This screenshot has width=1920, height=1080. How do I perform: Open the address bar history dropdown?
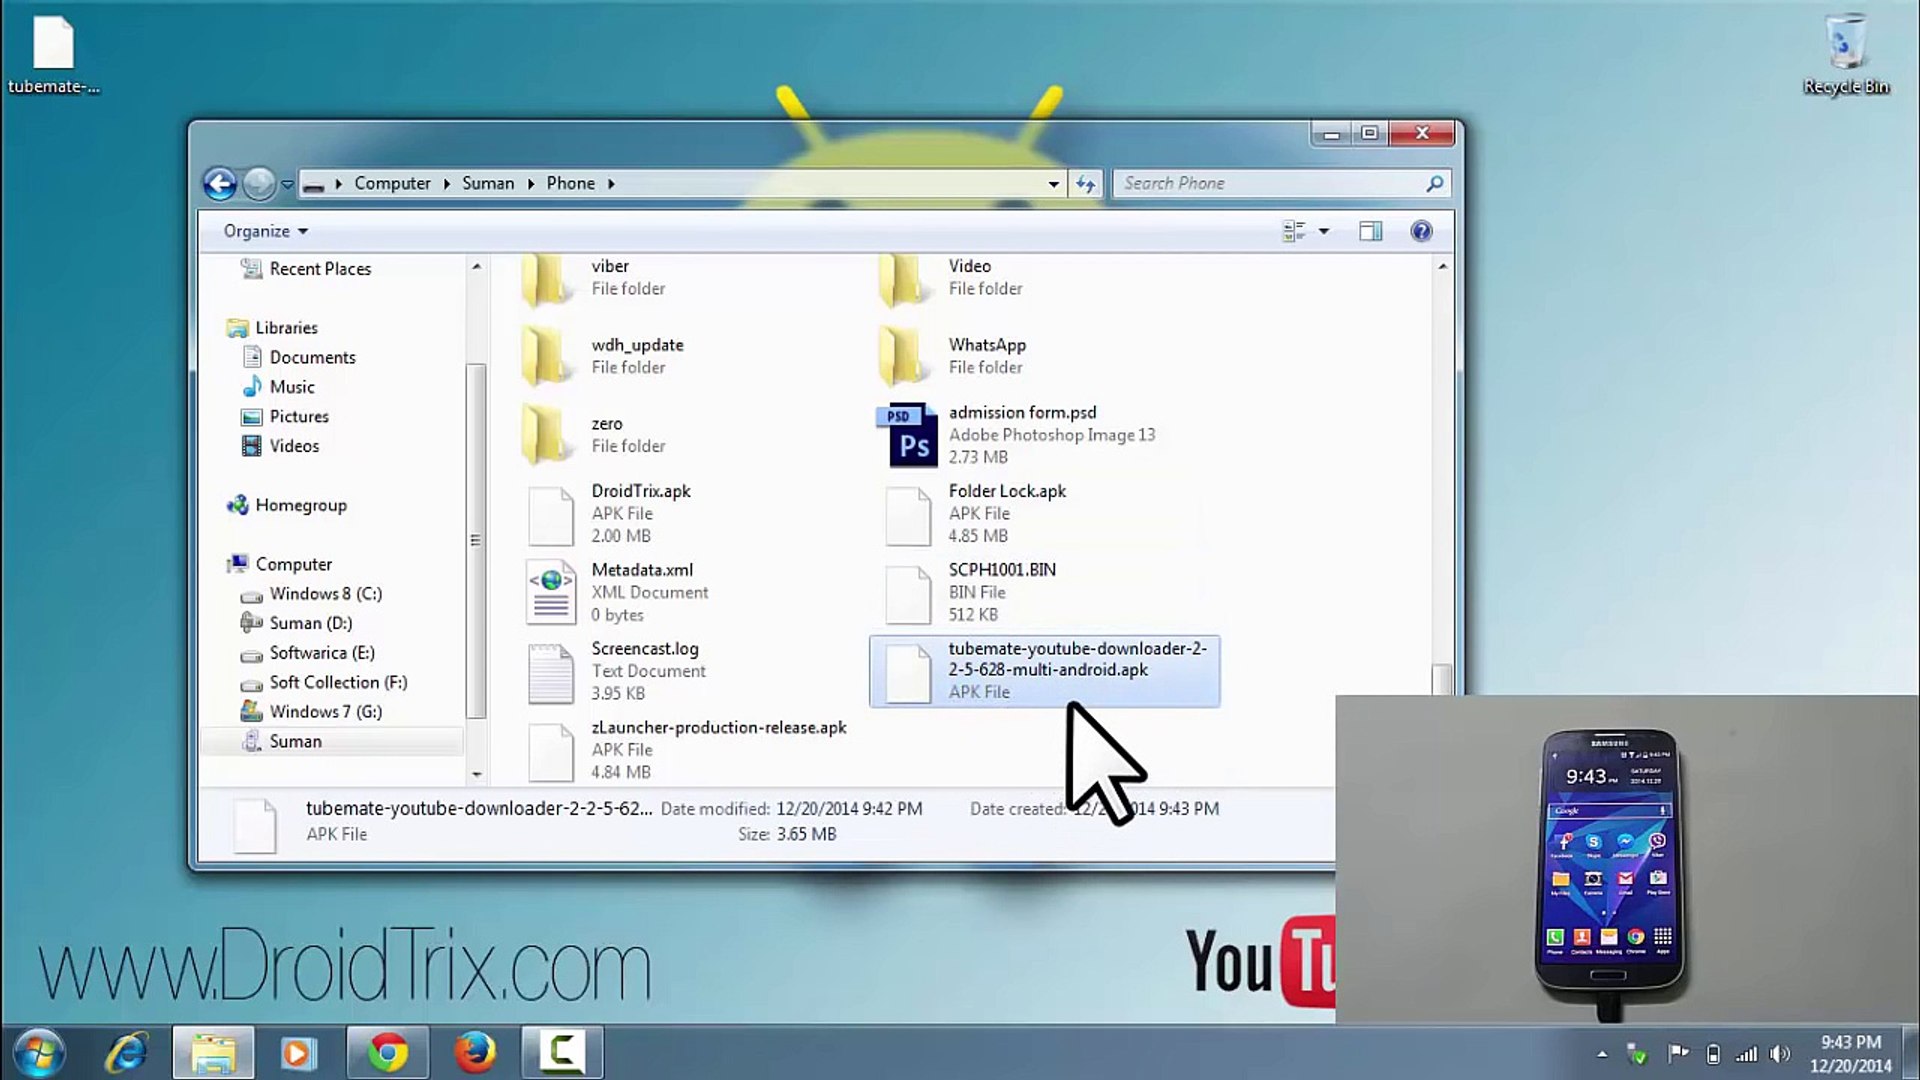1053,184
